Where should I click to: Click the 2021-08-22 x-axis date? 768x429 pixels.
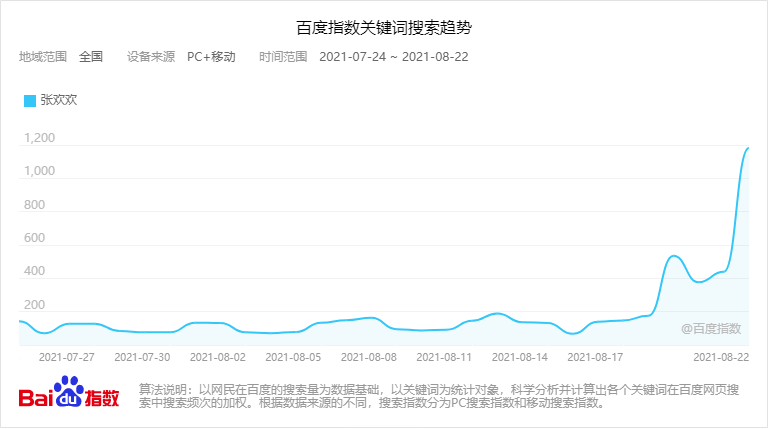[721, 358]
